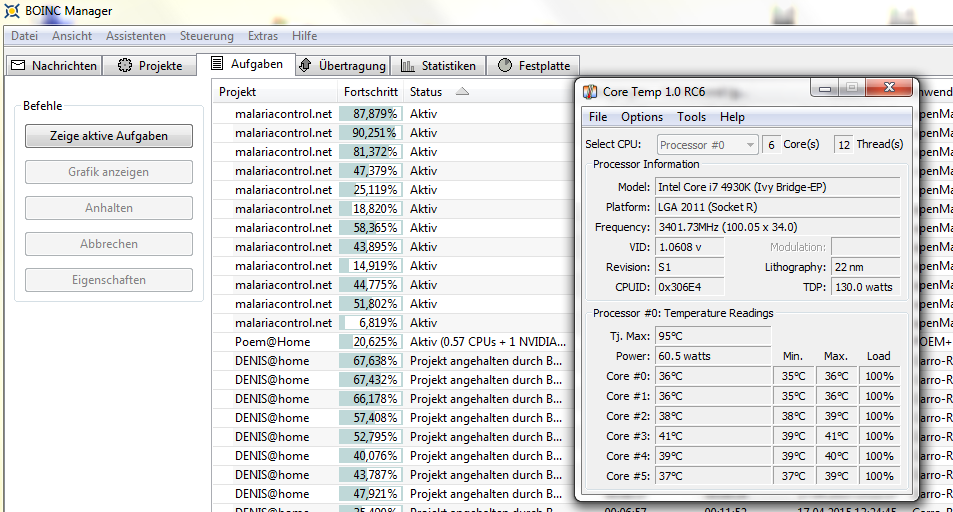Image resolution: width=953 pixels, height=512 pixels.
Task: Sort by the Projekt column header
Action: [275, 92]
